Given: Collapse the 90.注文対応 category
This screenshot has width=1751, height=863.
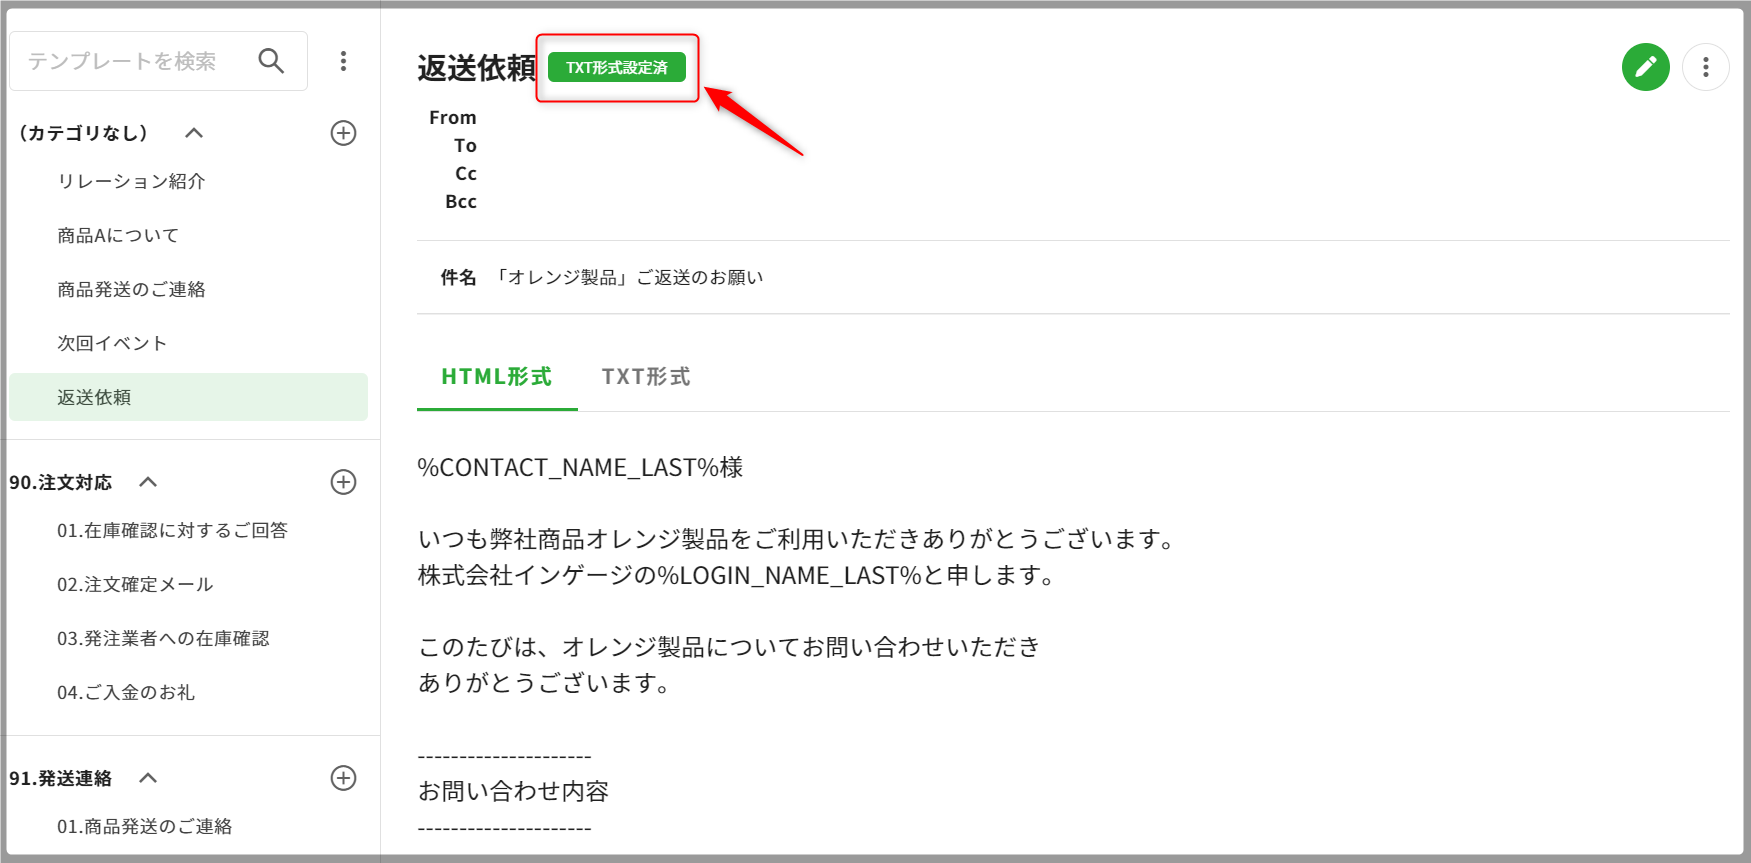Looking at the screenshot, I should [148, 482].
